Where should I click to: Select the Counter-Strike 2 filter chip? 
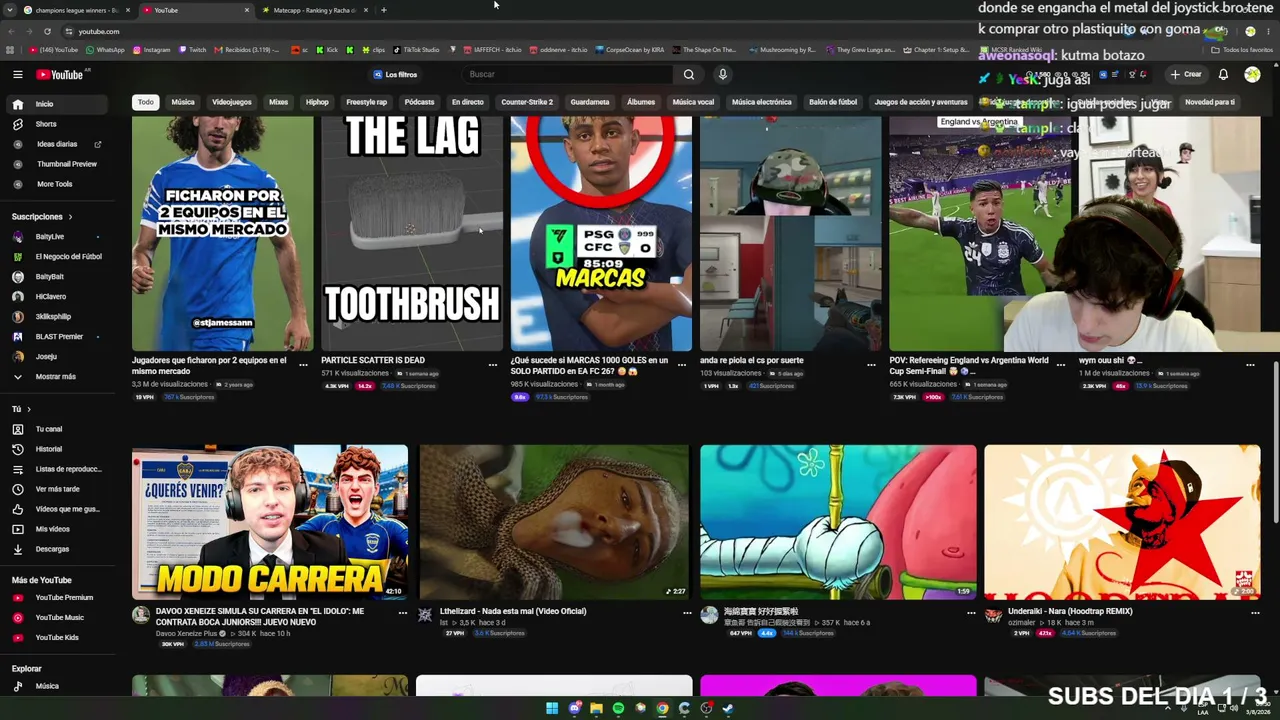click(x=527, y=102)
